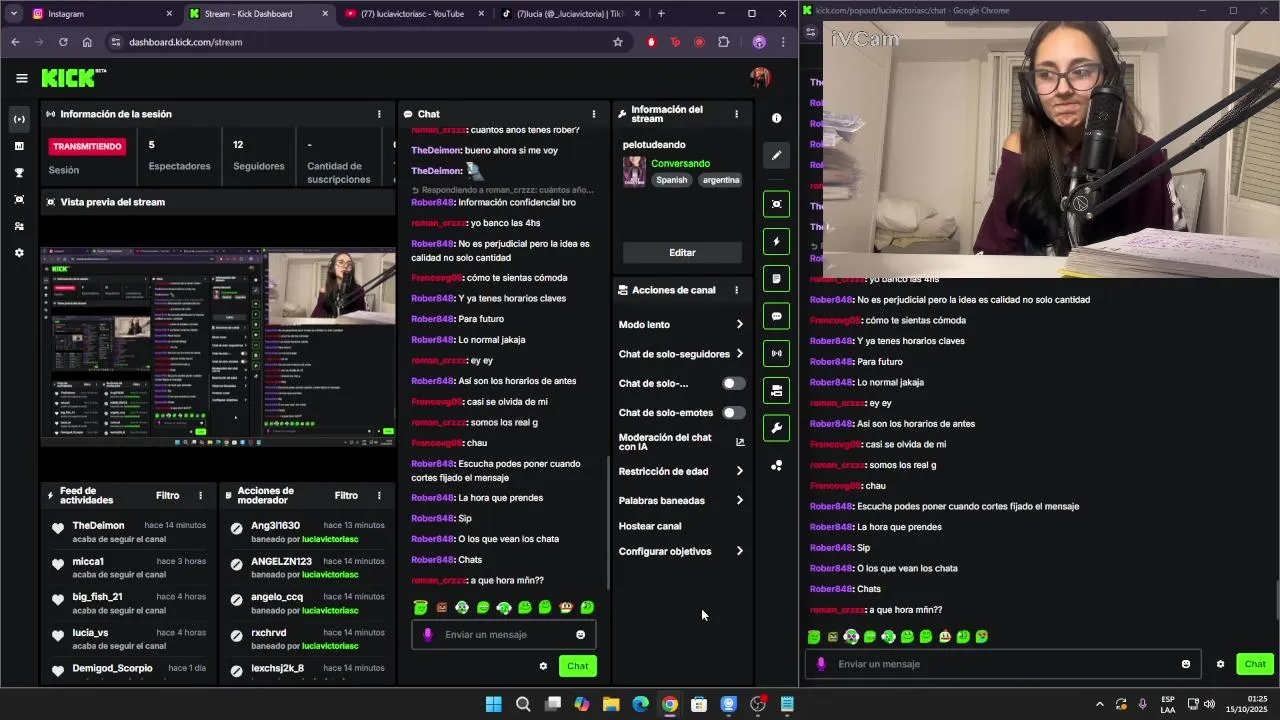
Task: Click the green broadcast signal icon
Action: (x=777, y=353)
